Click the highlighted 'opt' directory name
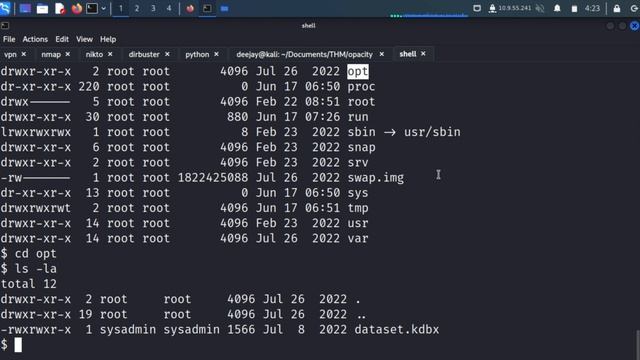 pos(358,71)
